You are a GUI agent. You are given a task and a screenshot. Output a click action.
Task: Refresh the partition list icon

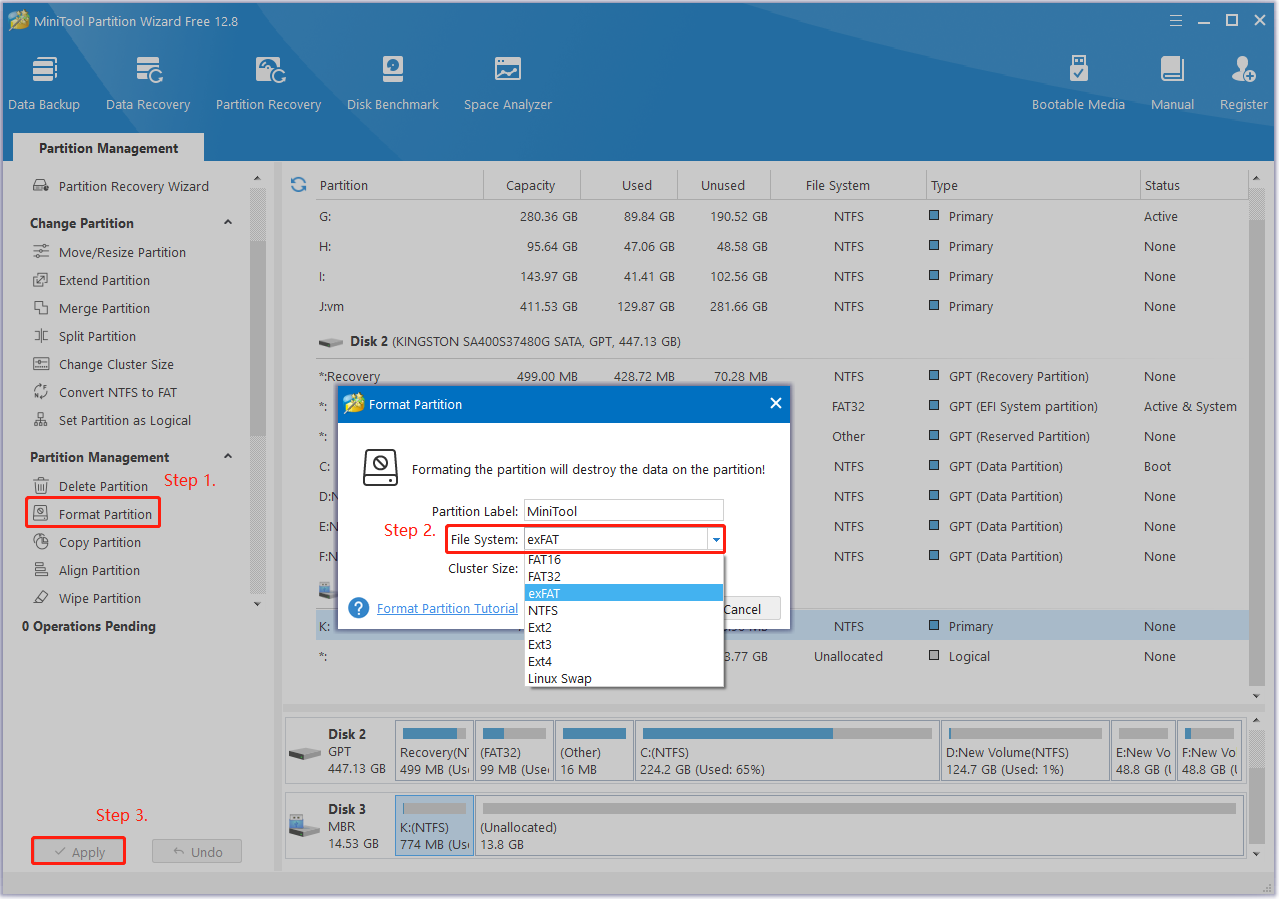coord(298,185)
